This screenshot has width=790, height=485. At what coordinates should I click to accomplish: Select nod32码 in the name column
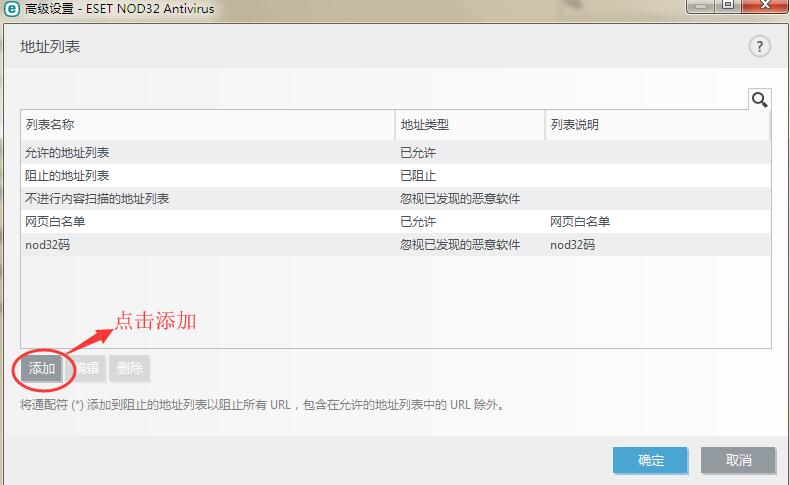point(47,245)
